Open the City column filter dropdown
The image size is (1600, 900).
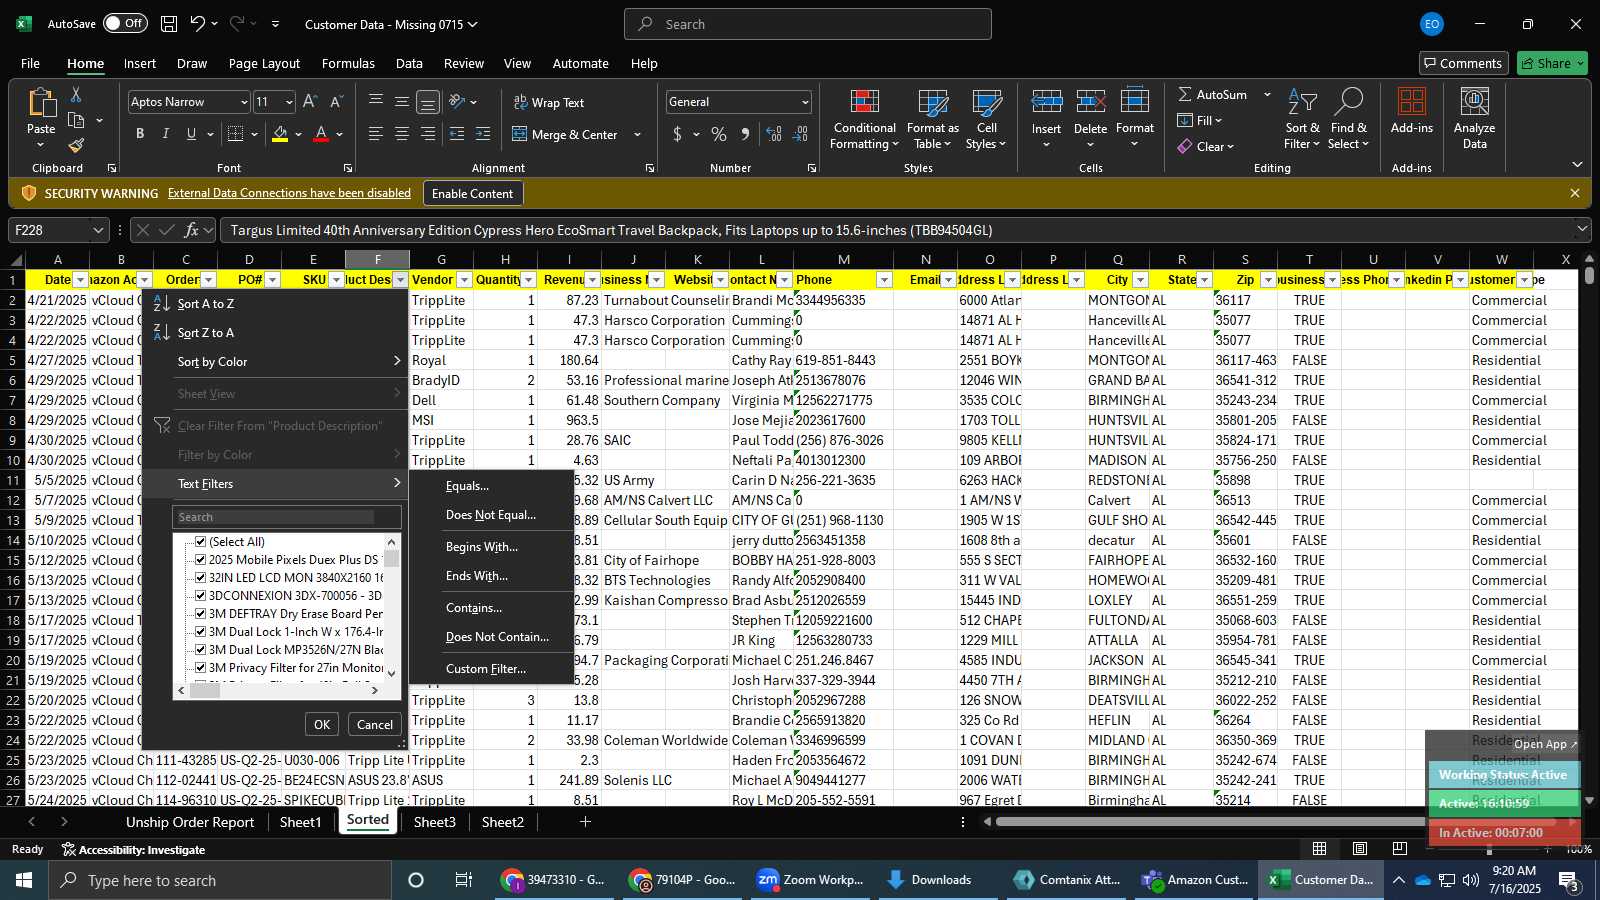(x=1140, y=280)
